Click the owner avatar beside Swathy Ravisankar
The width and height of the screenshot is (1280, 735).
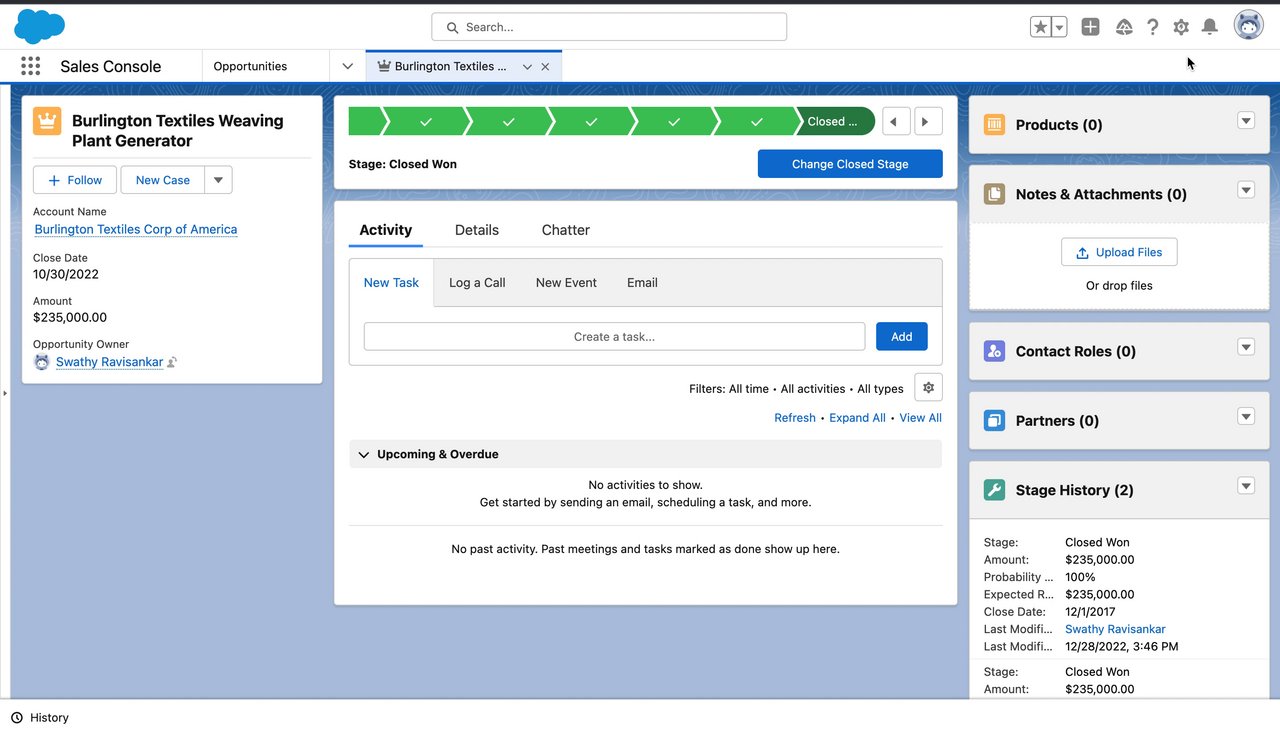click(41, 362)
